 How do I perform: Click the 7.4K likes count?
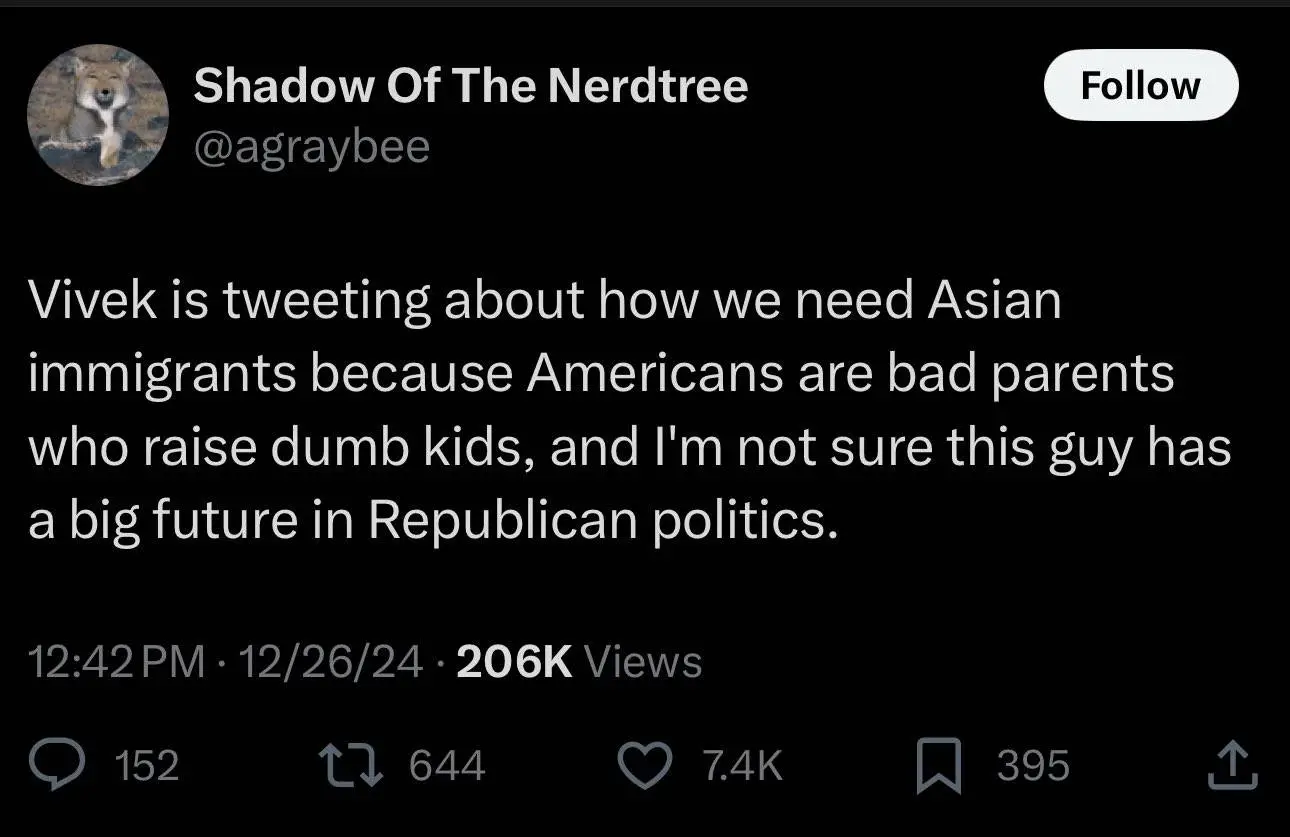742,766
